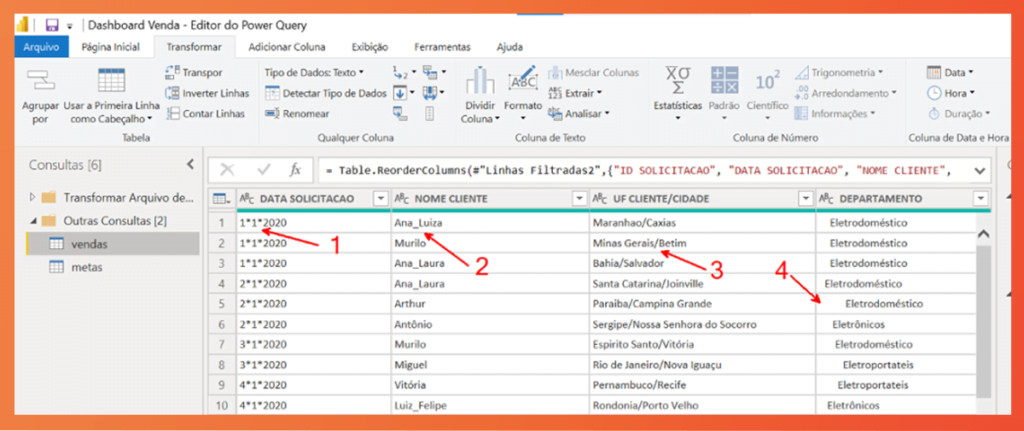
Task: Collapse the Consultas pane
Action: pos(190,165)
